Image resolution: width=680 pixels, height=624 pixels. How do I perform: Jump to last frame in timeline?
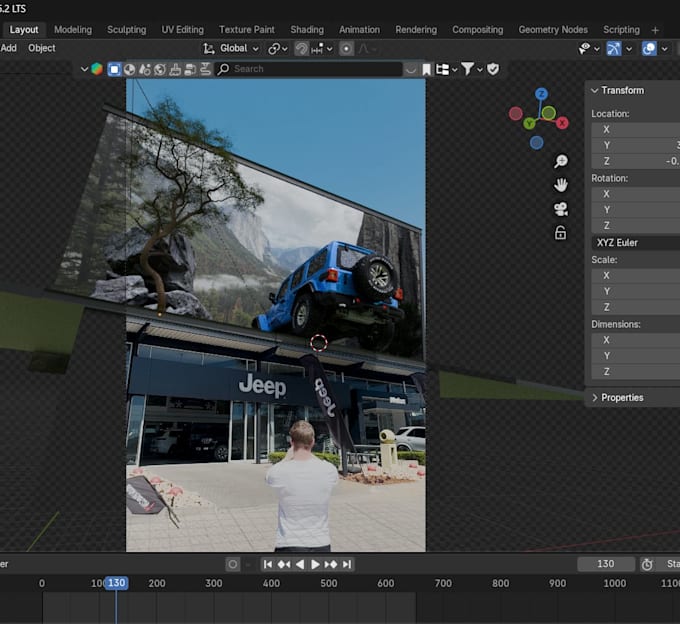347,564
